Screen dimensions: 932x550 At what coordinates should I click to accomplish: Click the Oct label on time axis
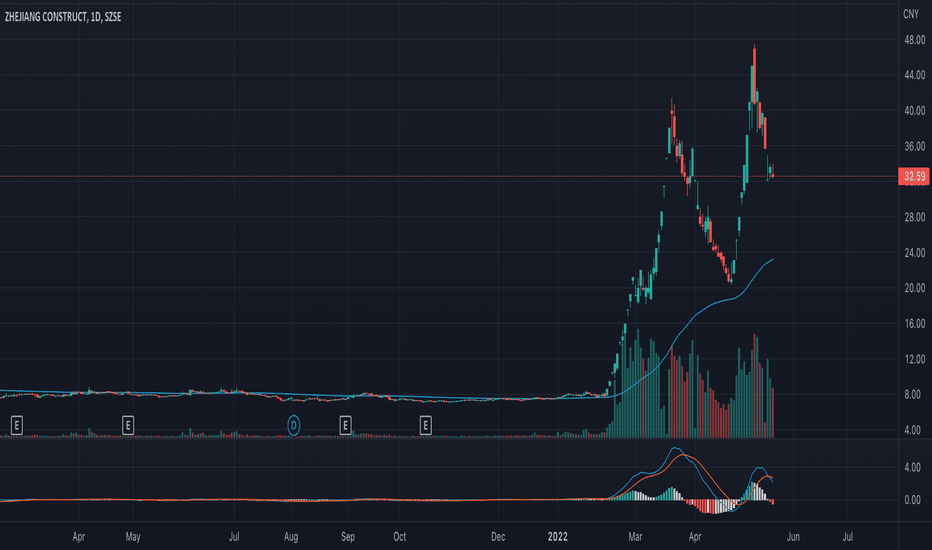[399, 537]
